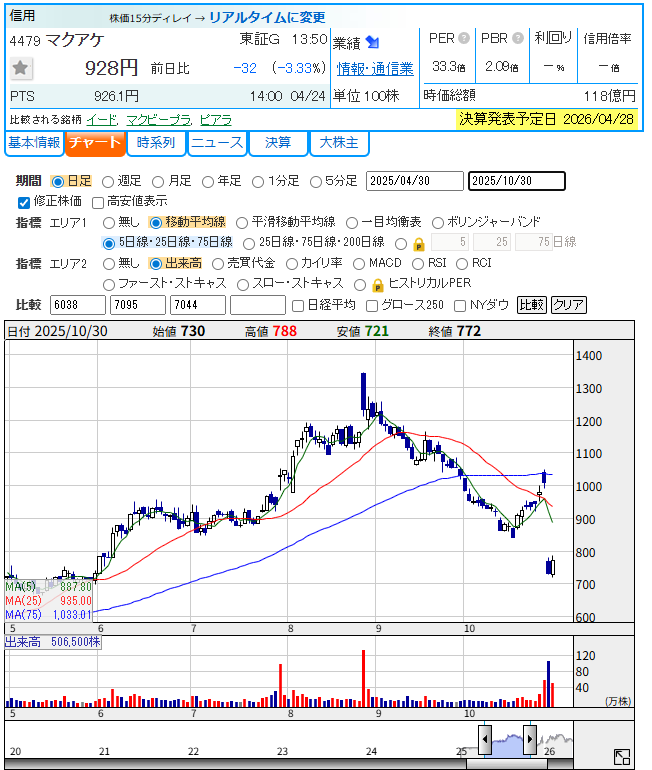This screenshot has width=652, height=770.
Task: Select the 日足 period radio button
Action: [x=58, y=182]
